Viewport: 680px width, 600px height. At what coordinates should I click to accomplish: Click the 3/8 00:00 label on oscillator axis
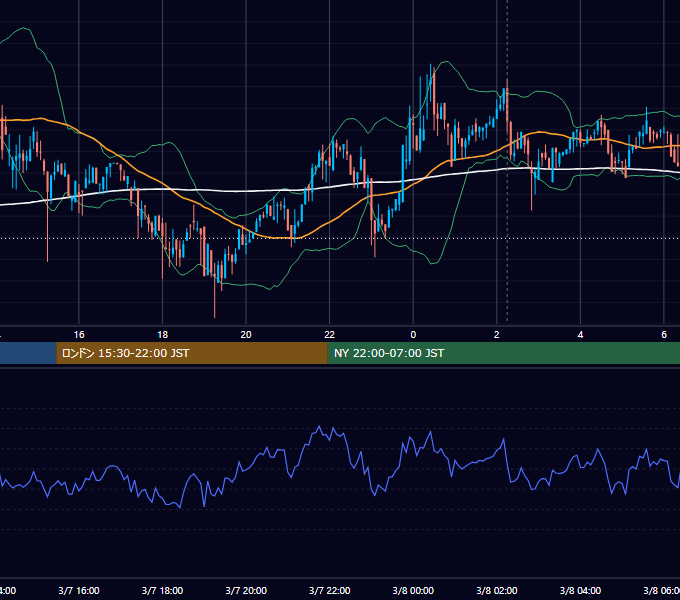(x=413, y=590)
